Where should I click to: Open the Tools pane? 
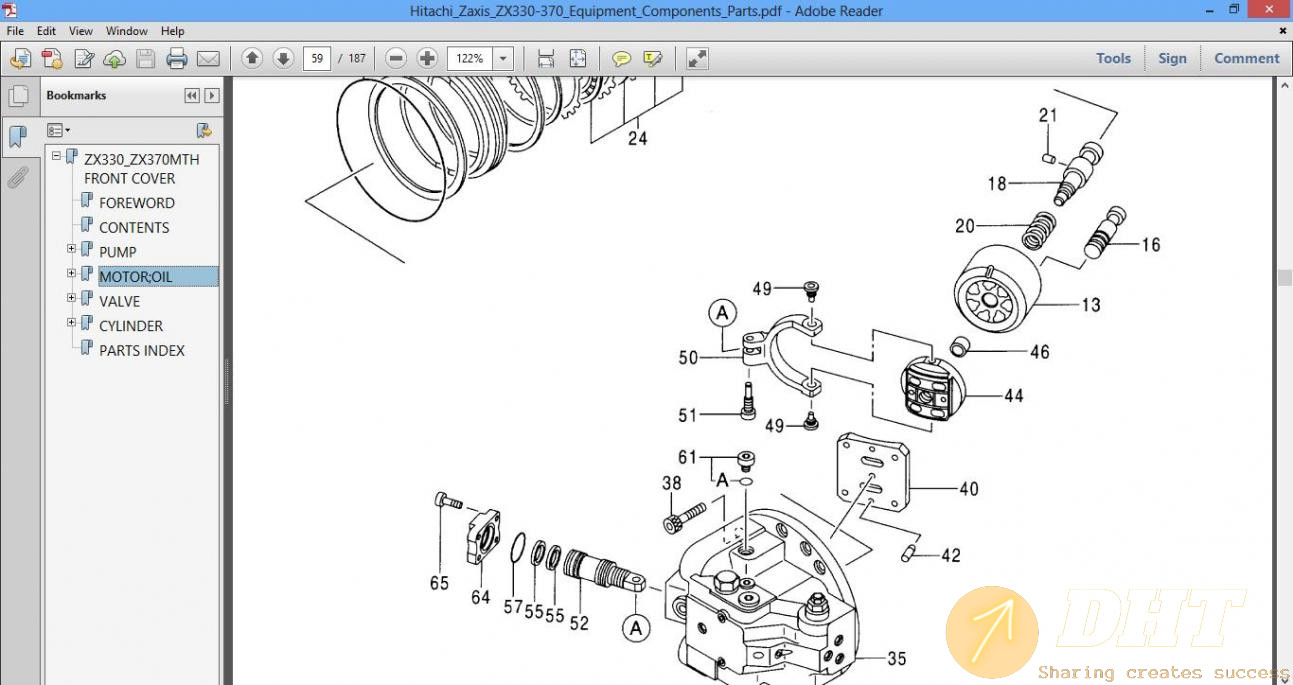pos(1113,58)
